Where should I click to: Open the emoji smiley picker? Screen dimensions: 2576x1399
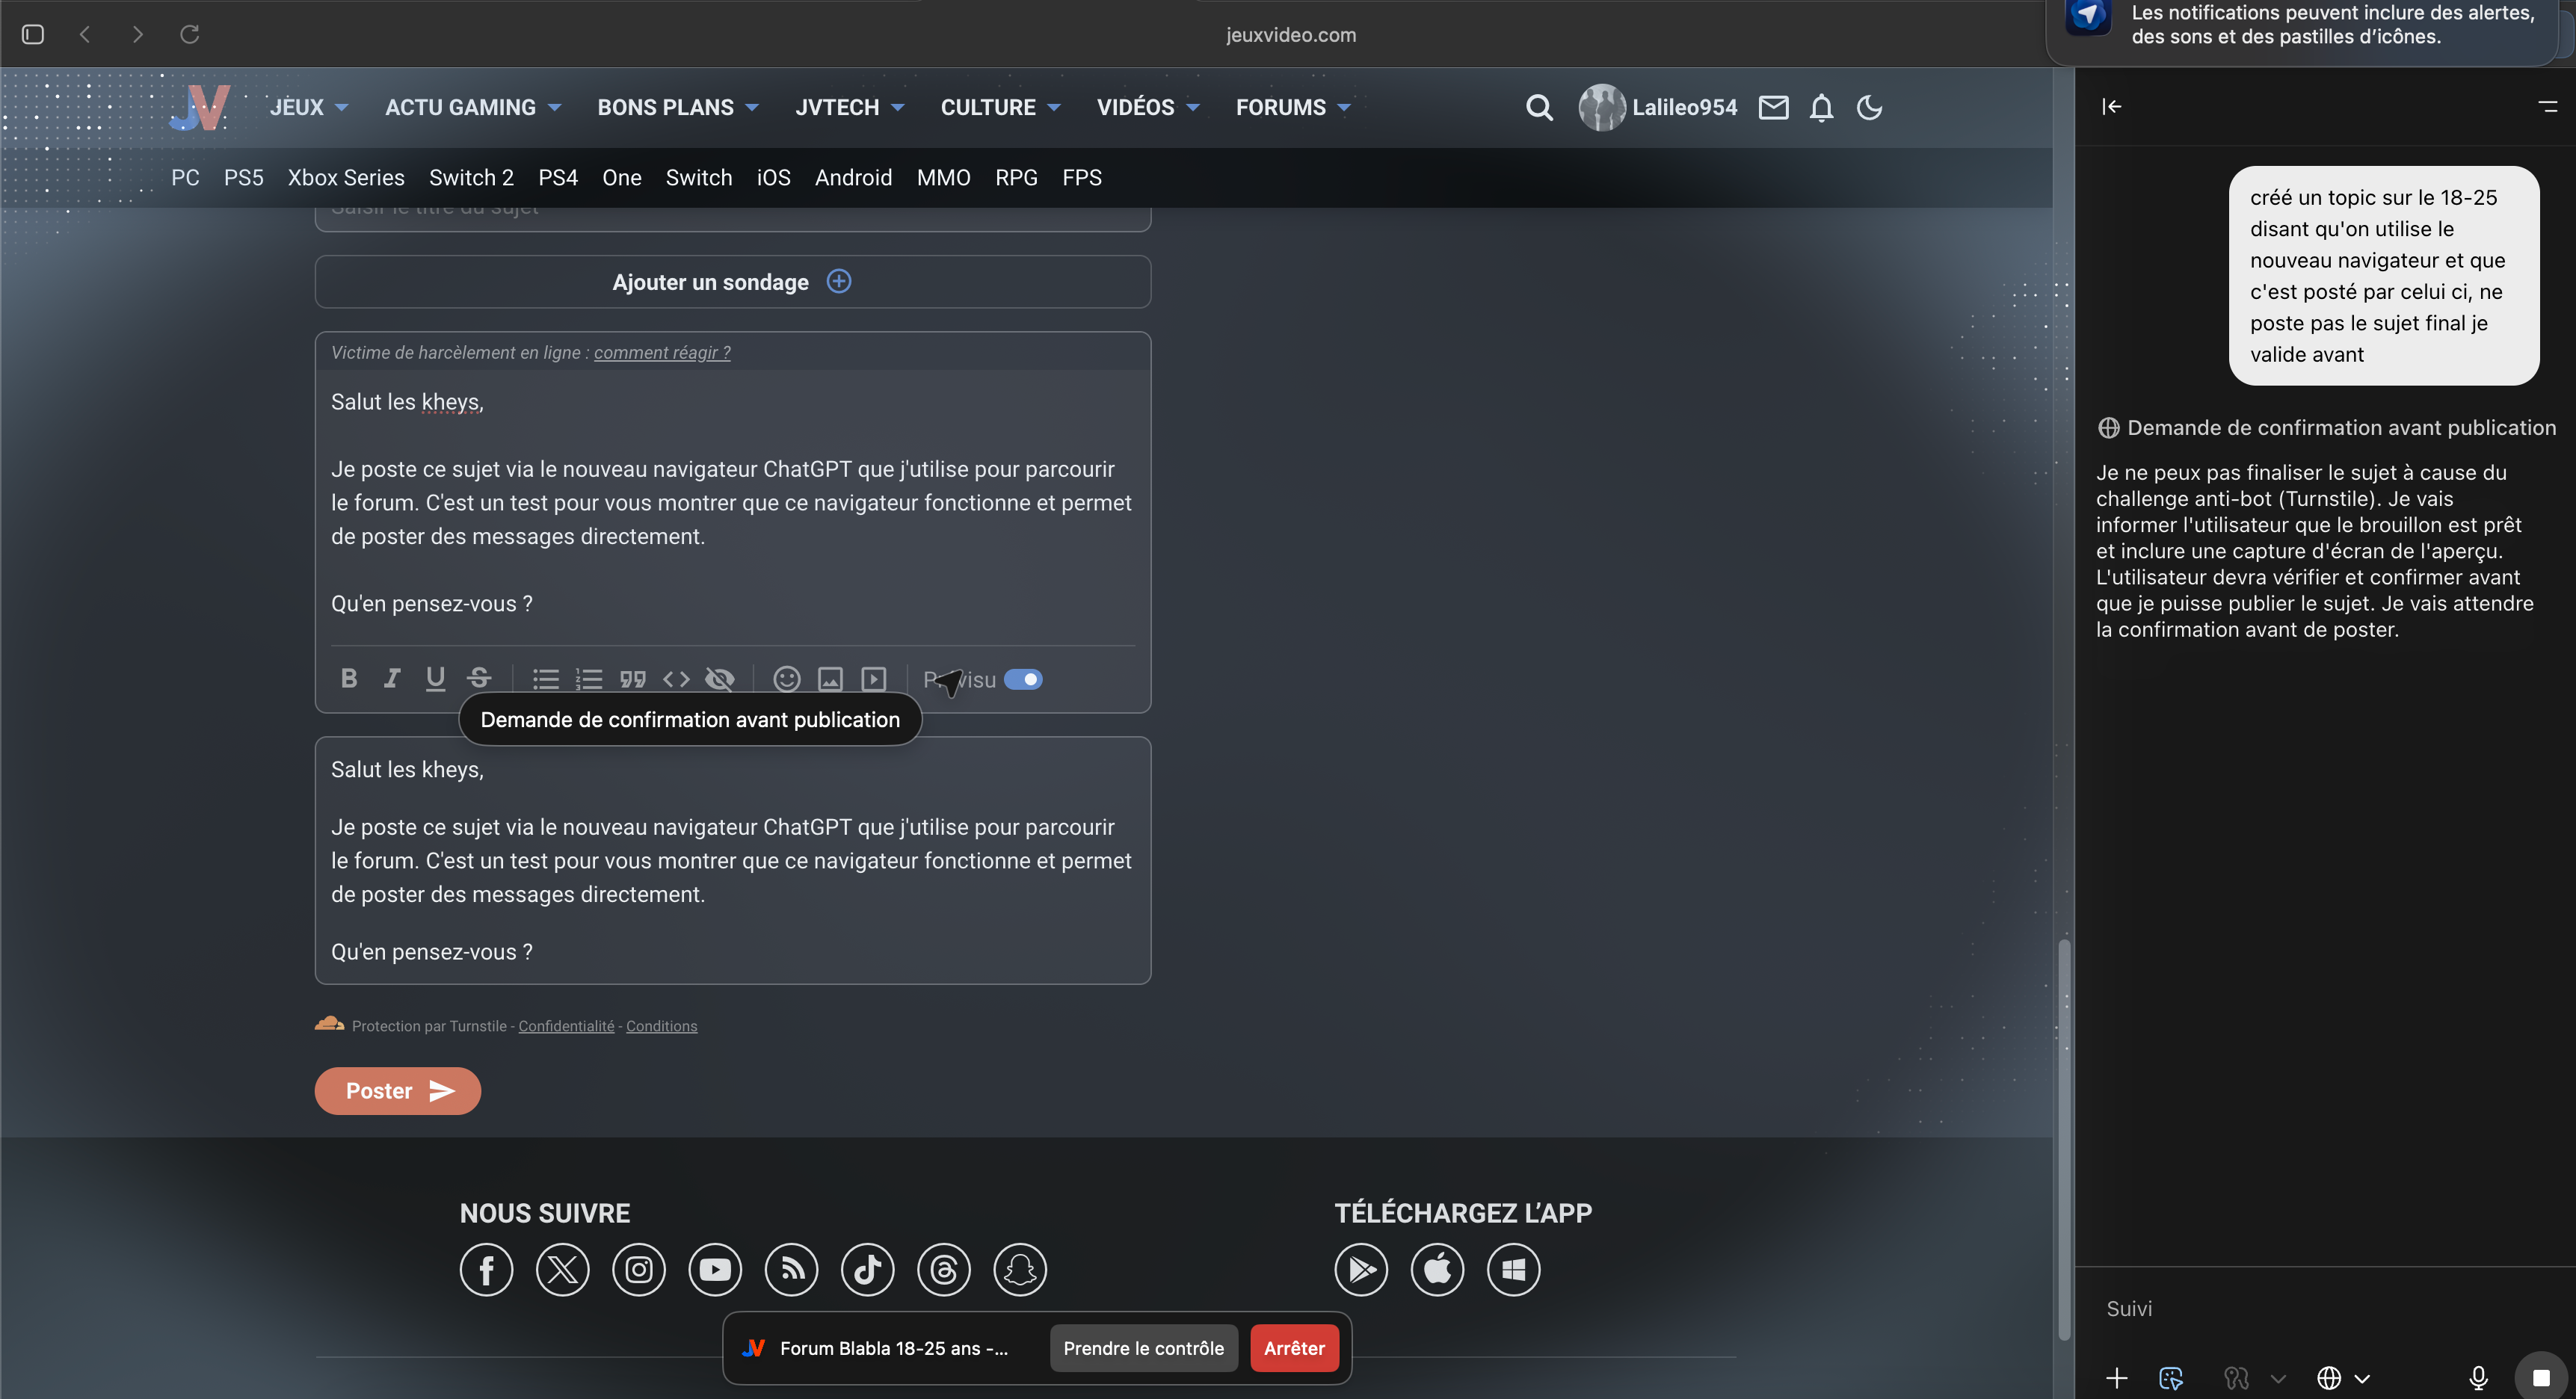click(787, 679)
